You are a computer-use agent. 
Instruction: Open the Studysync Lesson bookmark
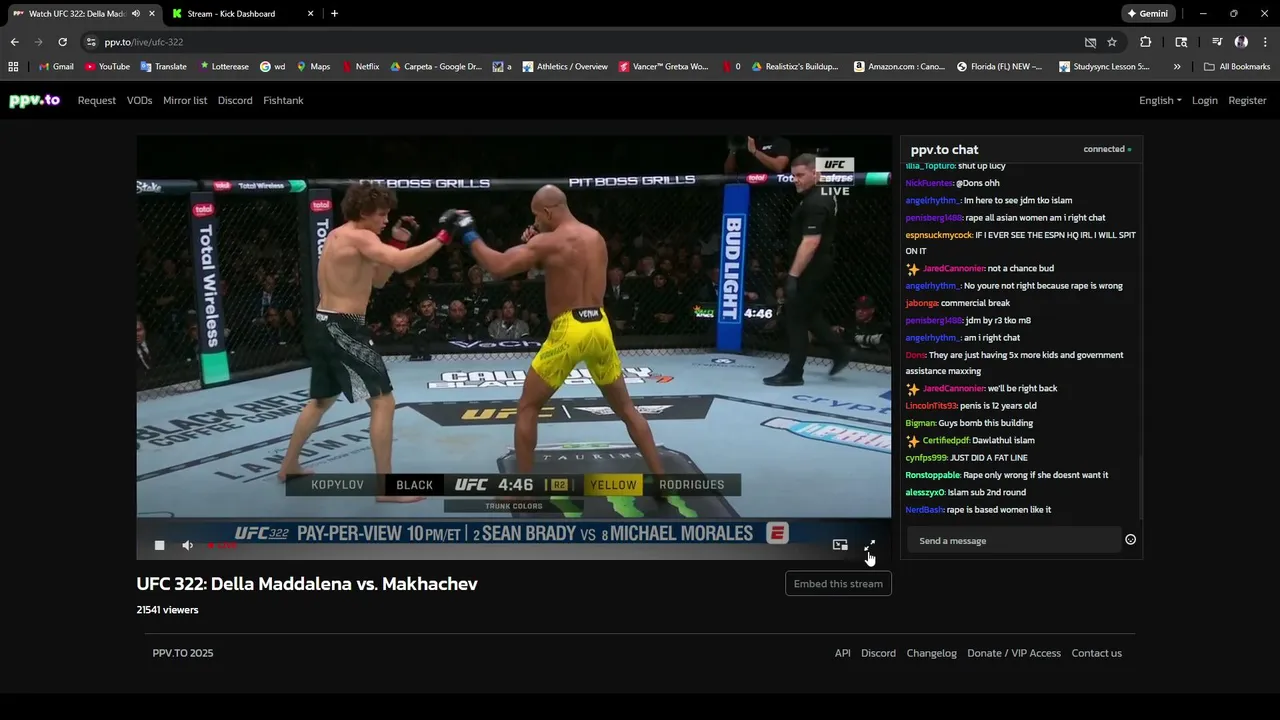(x=1105, y=67)
